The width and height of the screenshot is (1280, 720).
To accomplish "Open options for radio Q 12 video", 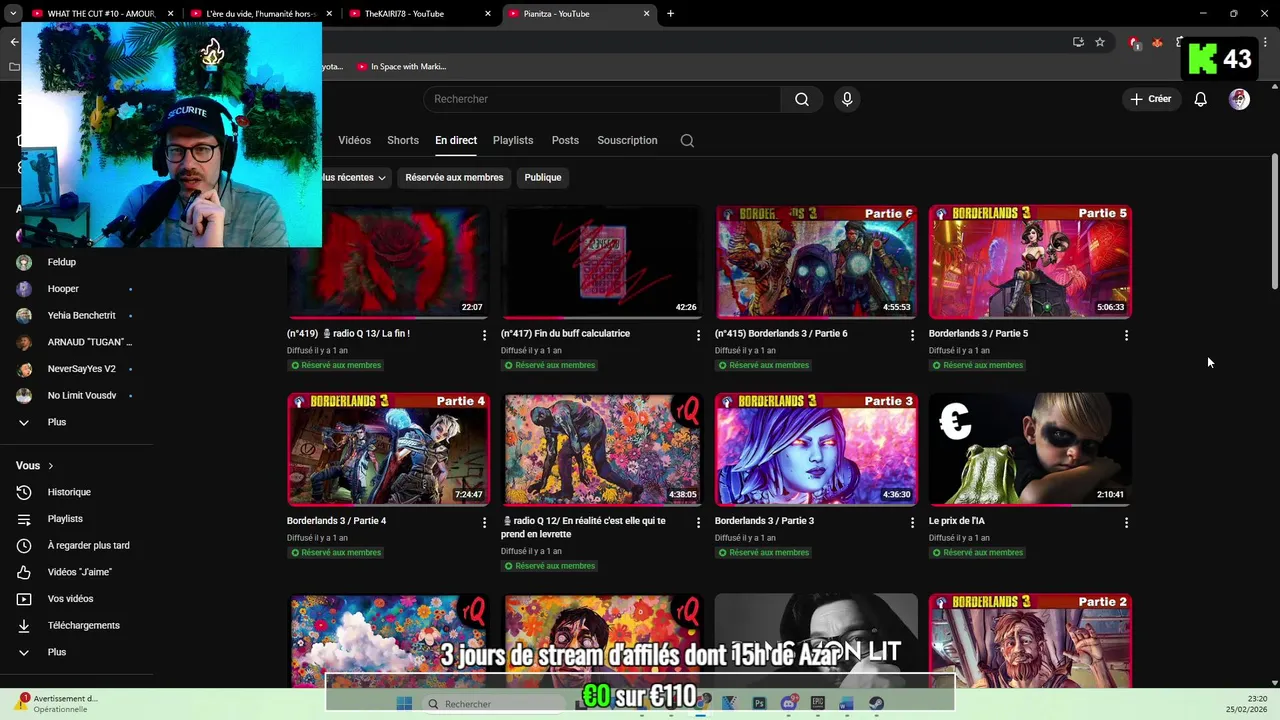I will point(698,522).
